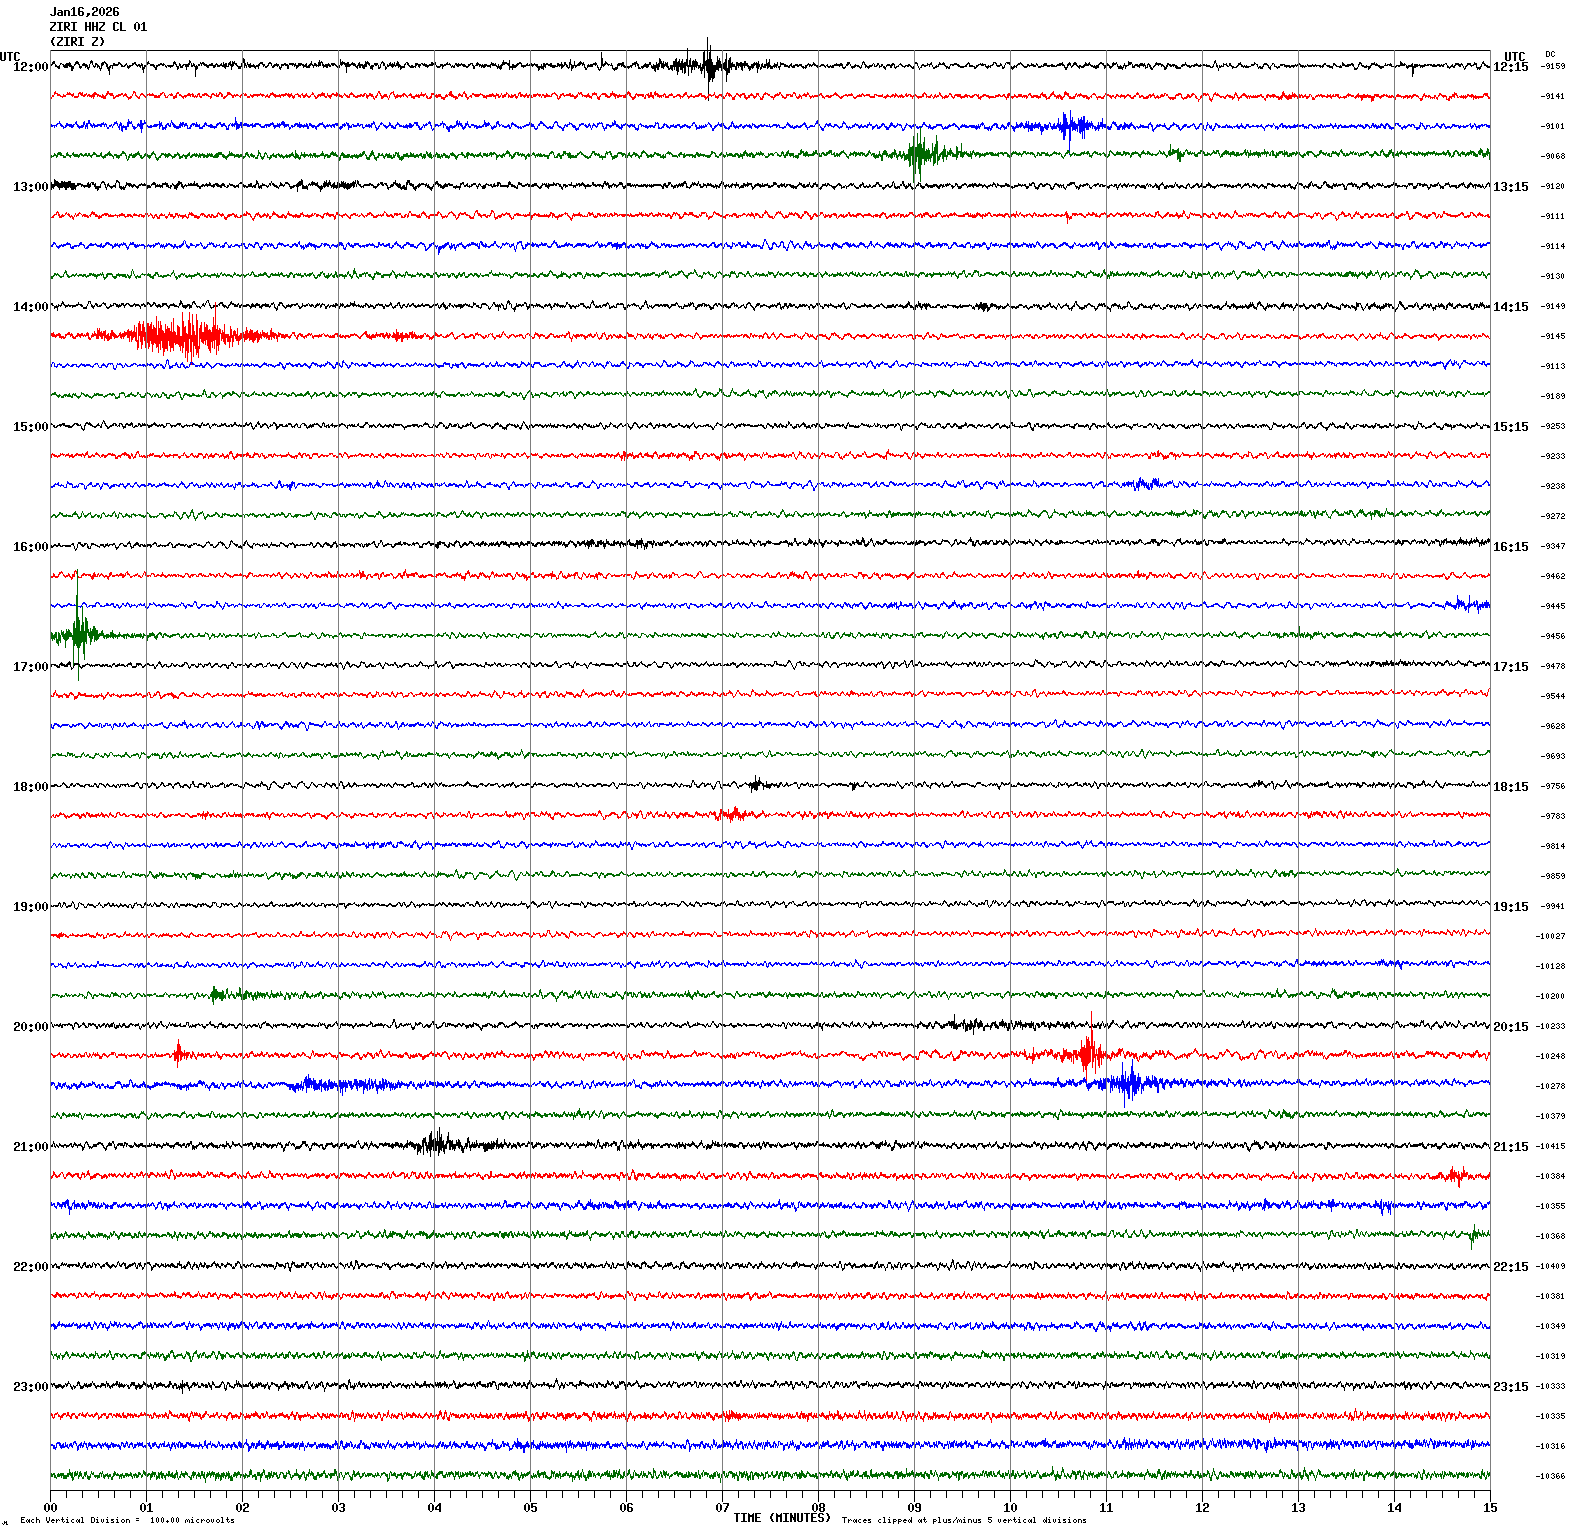This screenshot has height=1534, width=1570.
Task: Select the 23:00 hour label on the left
Action: pyautogui.click(x=30, y=1387)
